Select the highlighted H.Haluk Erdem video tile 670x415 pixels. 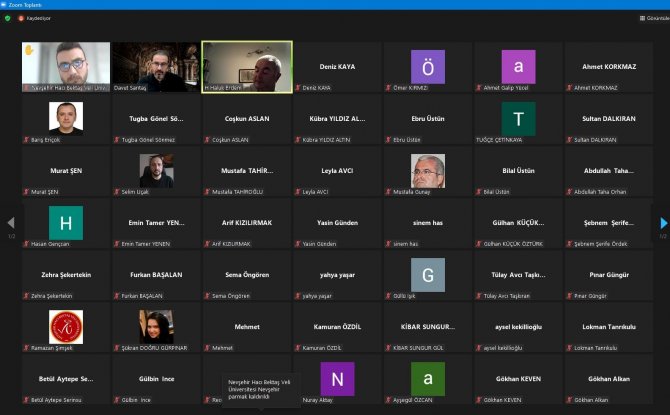(x=246, y=66)
